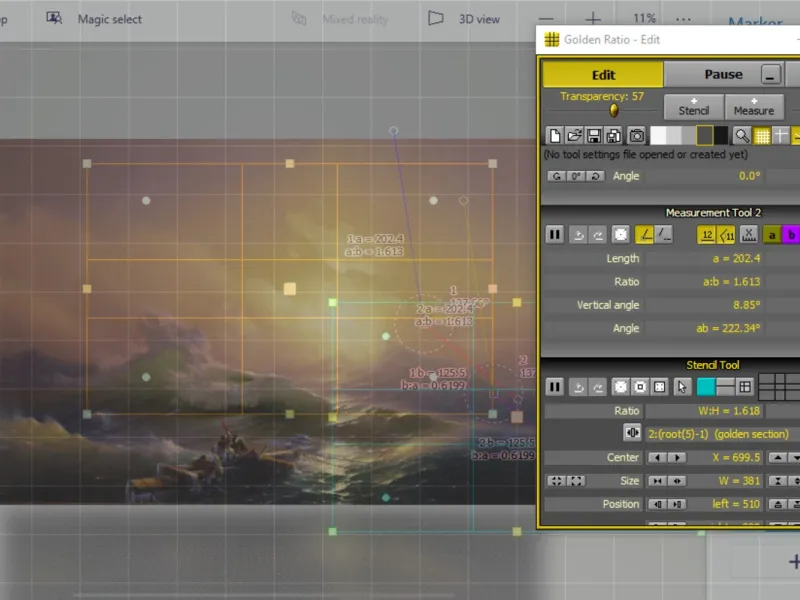Viewport: 800px width, 600px height.
Task: Pause the Stencil Tool
Action: pos(555,387)
